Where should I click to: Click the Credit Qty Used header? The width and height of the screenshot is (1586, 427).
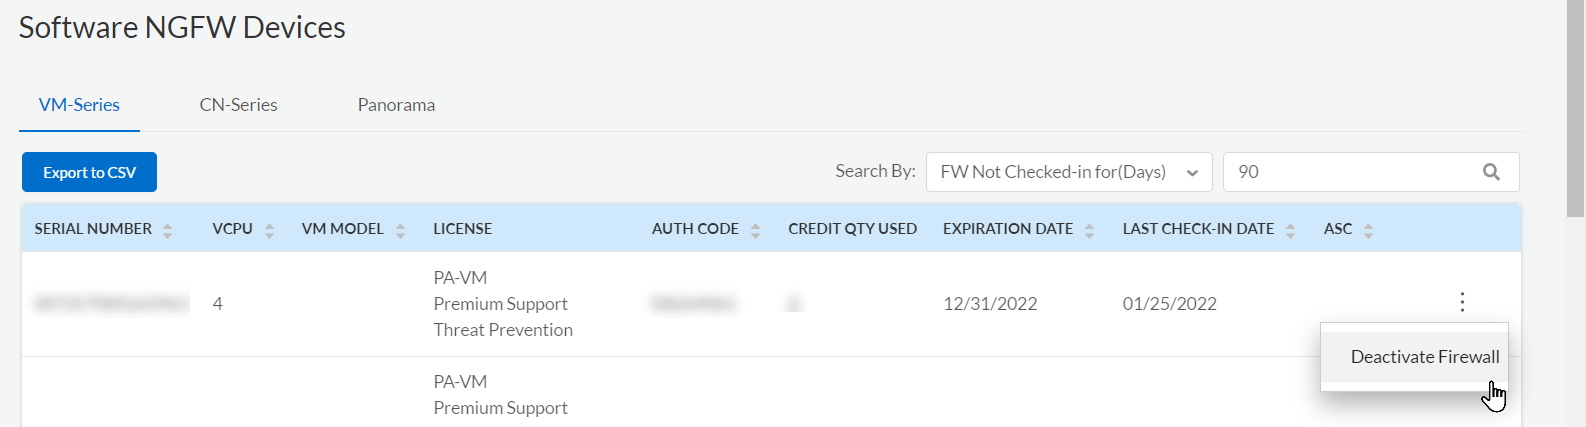(852, 229)
